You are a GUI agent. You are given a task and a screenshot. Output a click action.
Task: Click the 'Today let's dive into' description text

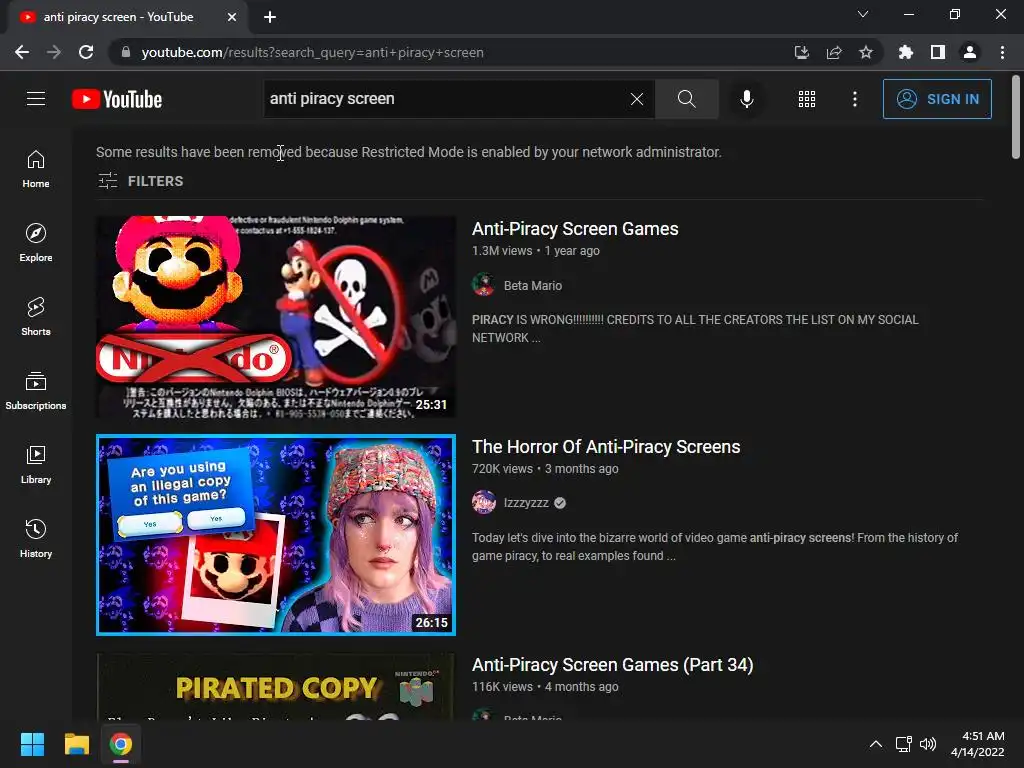click(714, 547)
